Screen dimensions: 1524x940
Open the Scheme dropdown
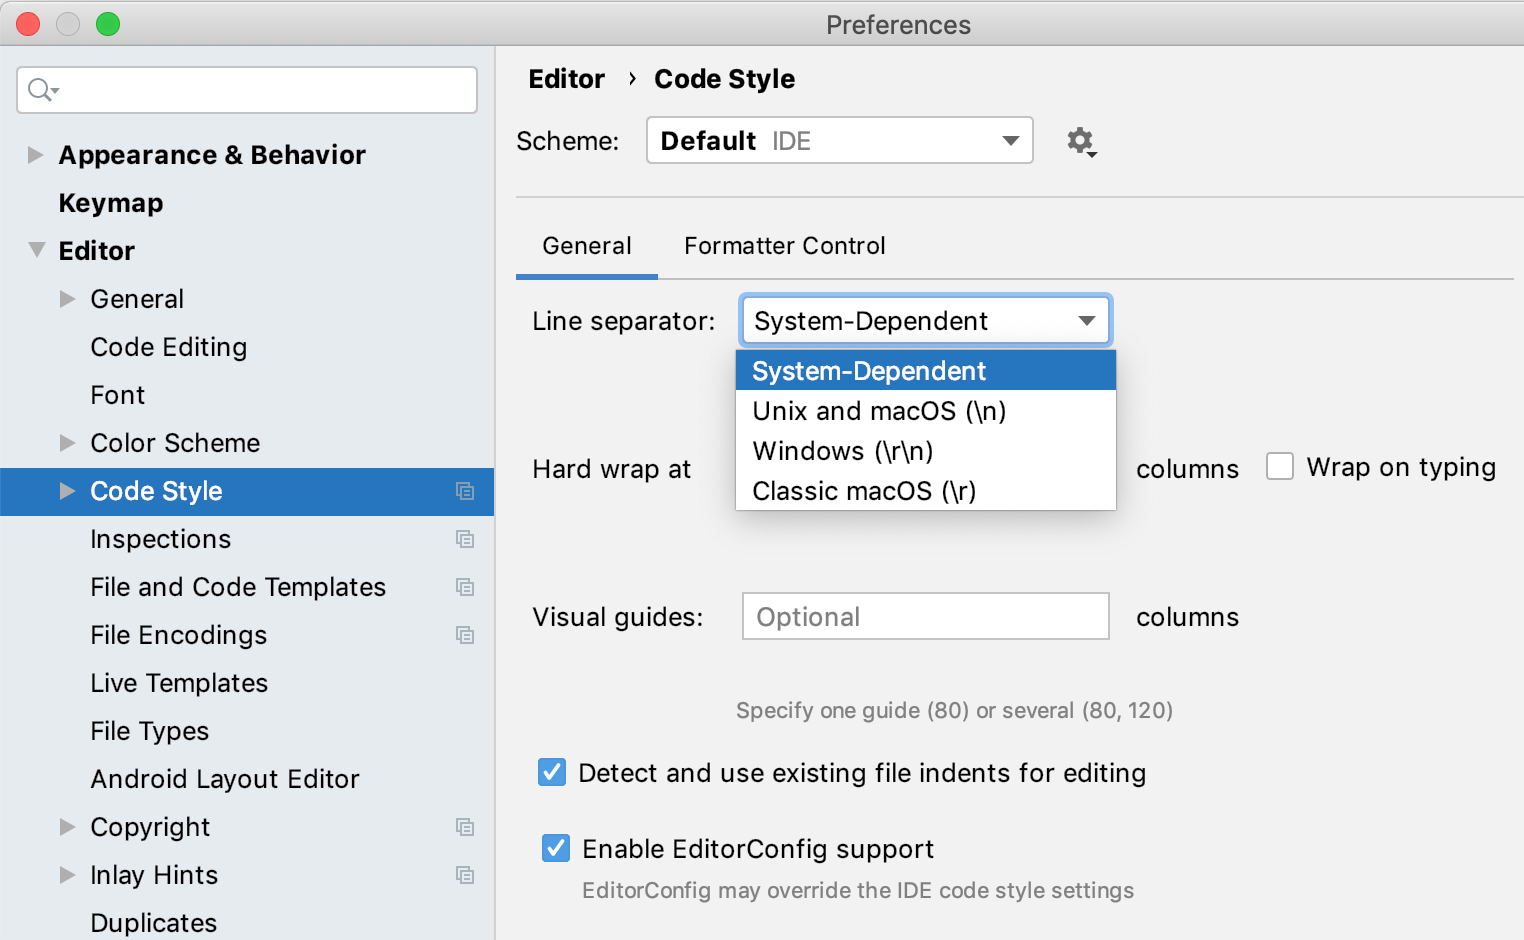(1009, 140)
